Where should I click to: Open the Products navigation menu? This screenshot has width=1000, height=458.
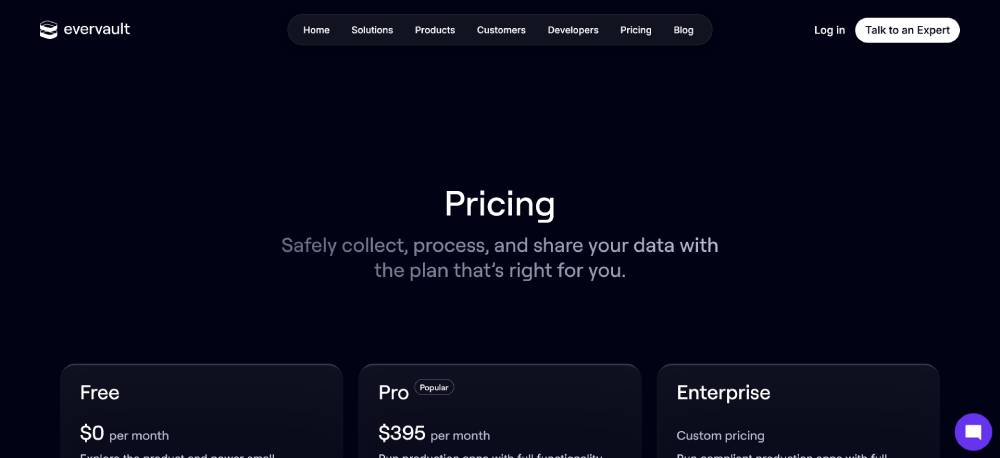click(x=435, y=30)
